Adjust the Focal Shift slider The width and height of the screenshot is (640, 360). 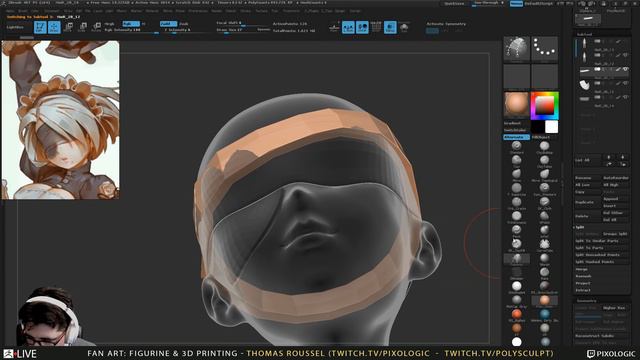pos(243,23)
